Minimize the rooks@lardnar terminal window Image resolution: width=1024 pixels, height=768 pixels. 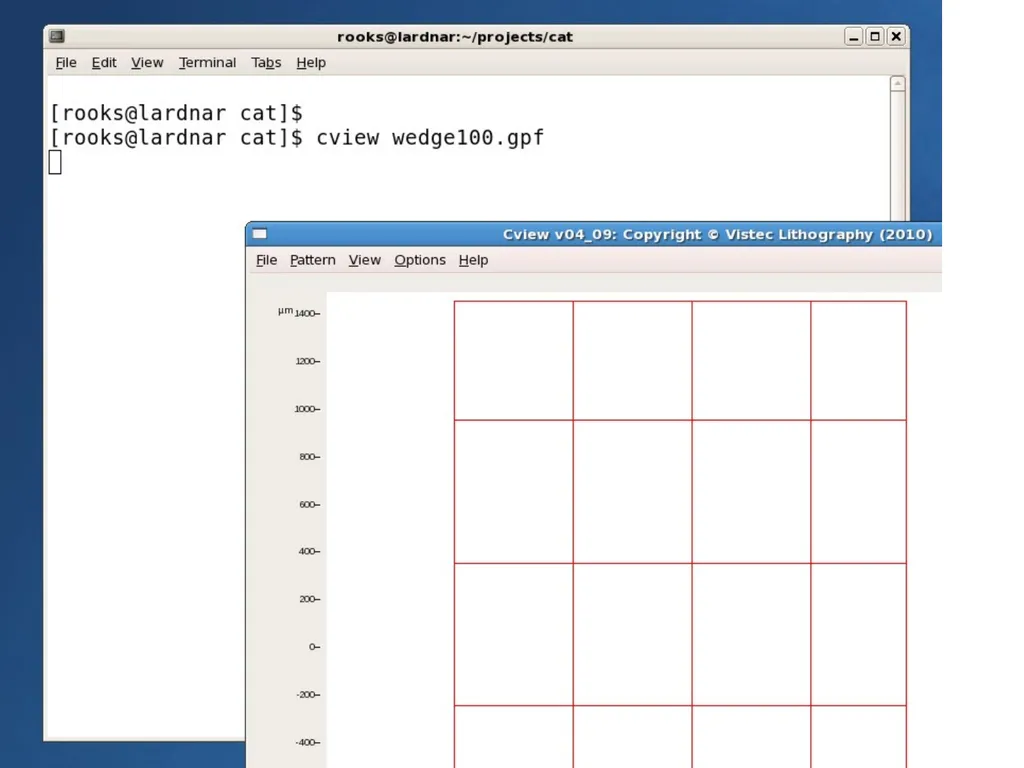pyautogui.click(x=853, y=37)
